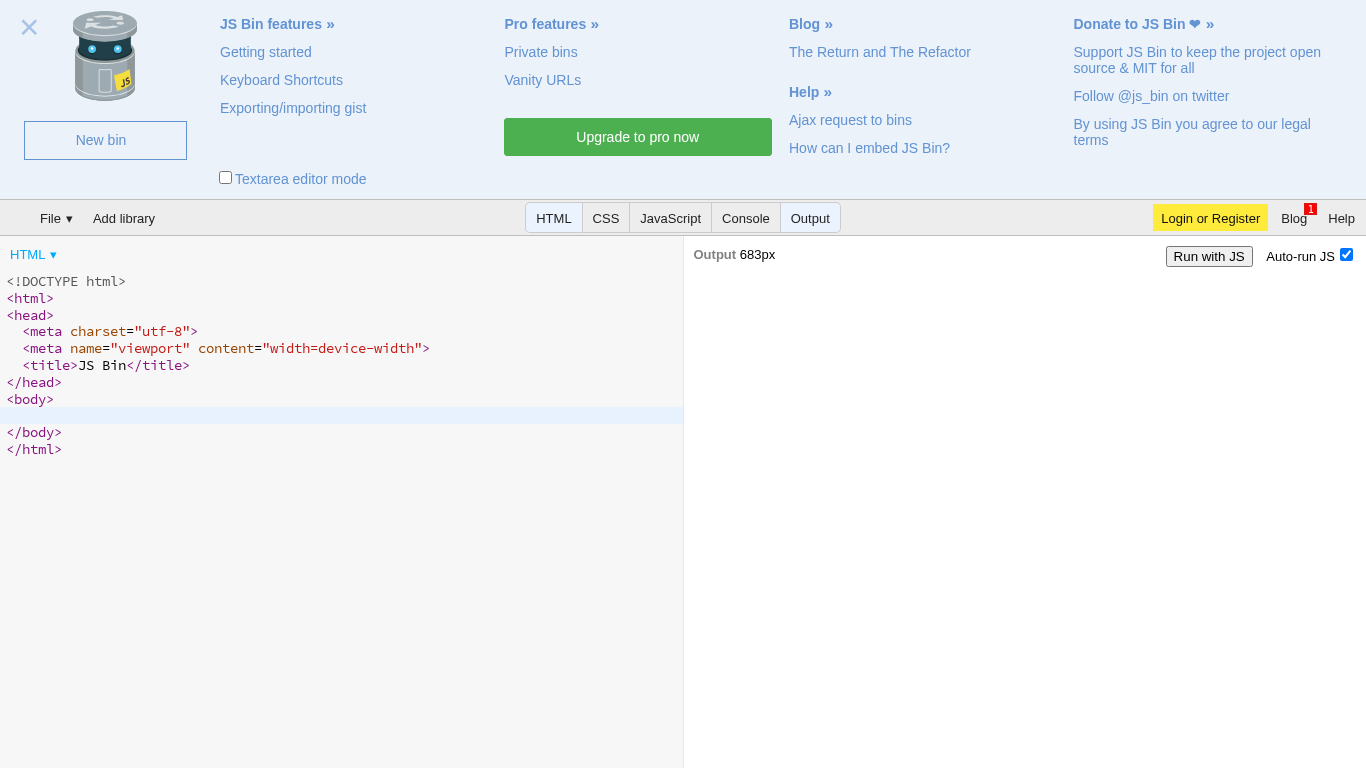
Task: Open Ajax request to bins link
Action: coord(850,120)
